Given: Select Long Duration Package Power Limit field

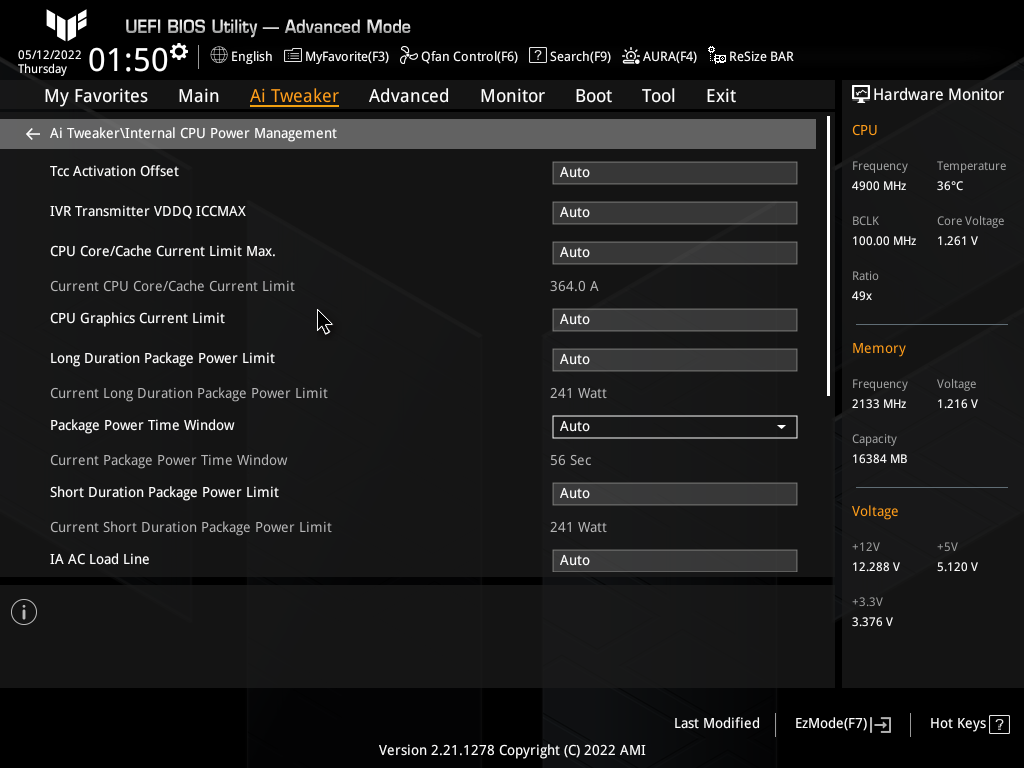Looking at the screenshot, I should [x=675, y=360].
